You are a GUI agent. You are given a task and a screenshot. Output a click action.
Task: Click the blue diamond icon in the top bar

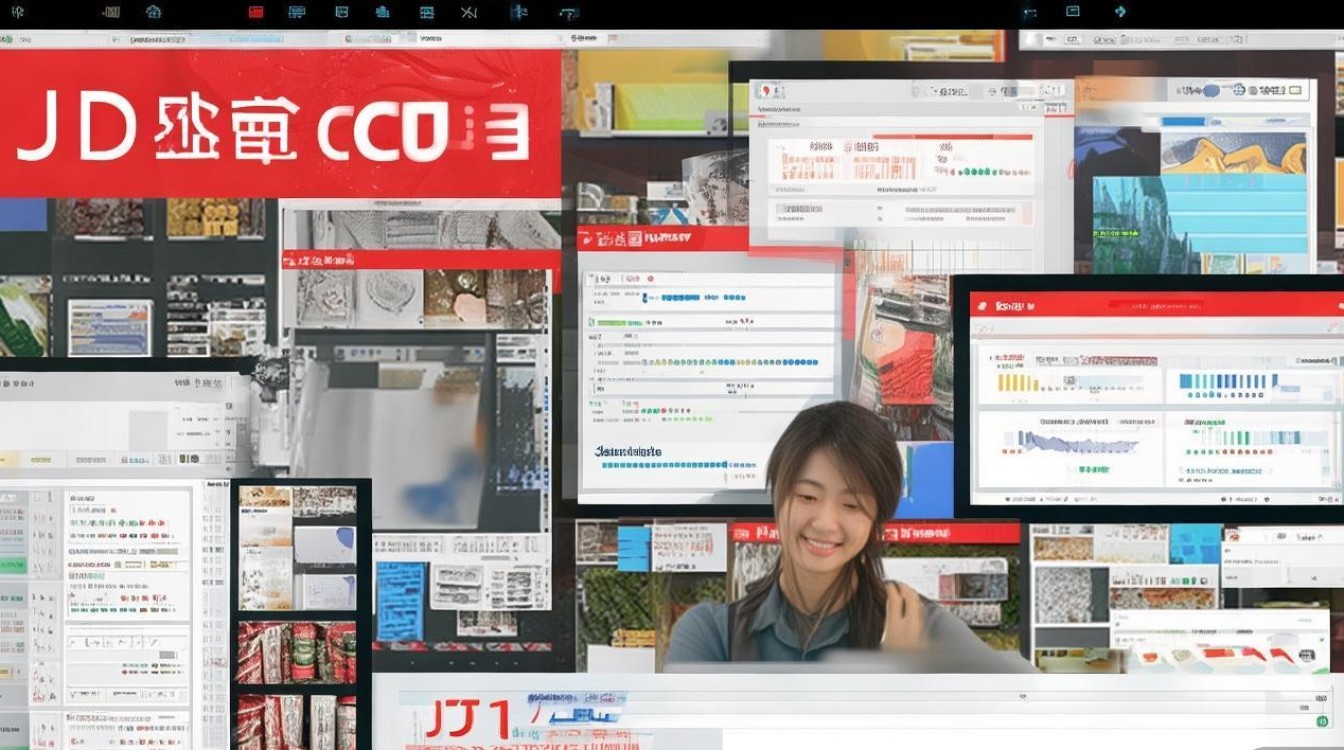click(x=1121, y=12)
